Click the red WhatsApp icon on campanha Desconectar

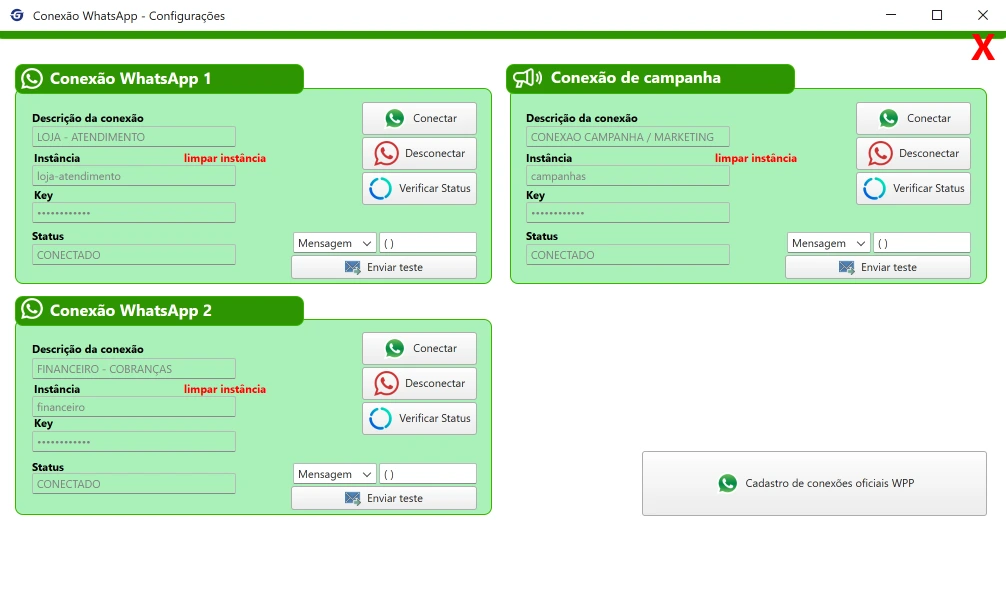pyautogui.click(x=880, y=153)
